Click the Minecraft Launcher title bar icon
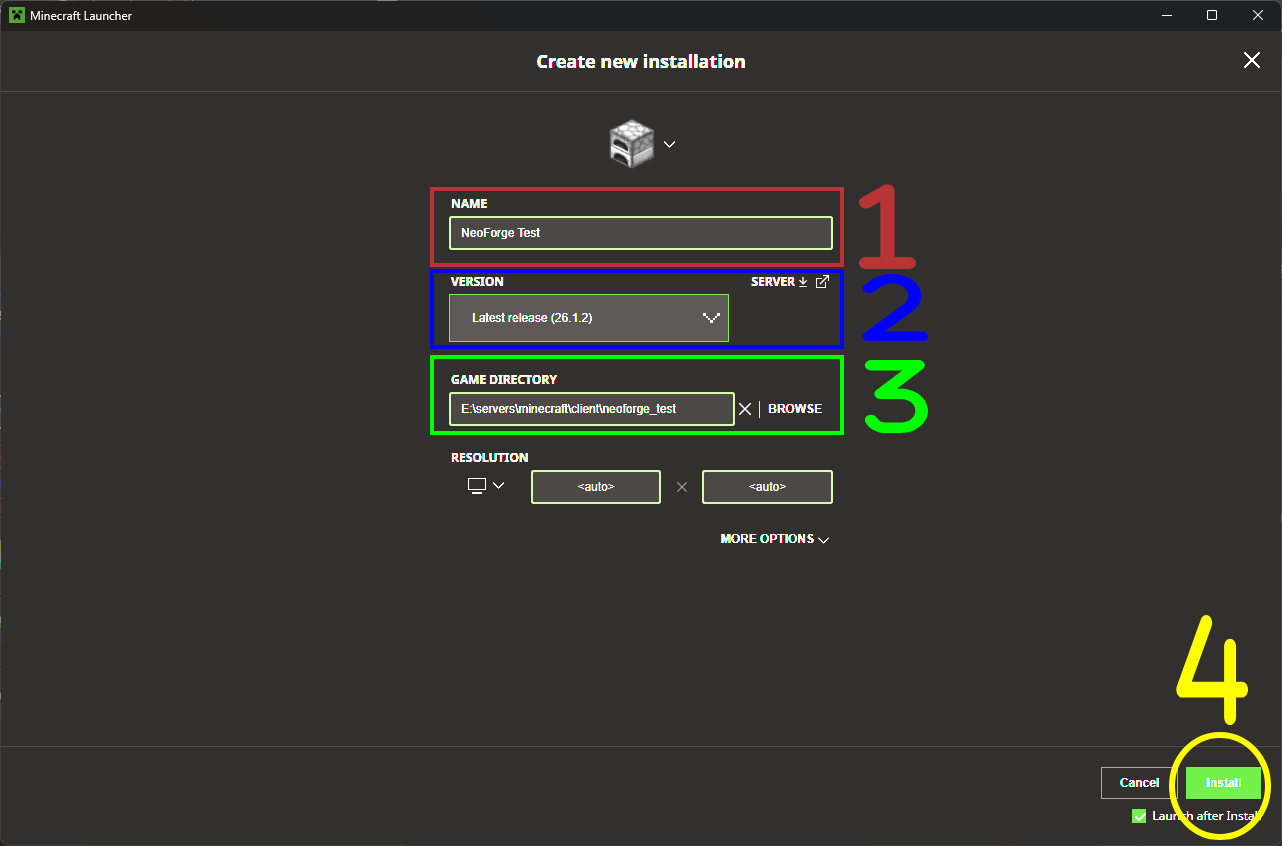The image size is (1282, 846). pos(17,16)
